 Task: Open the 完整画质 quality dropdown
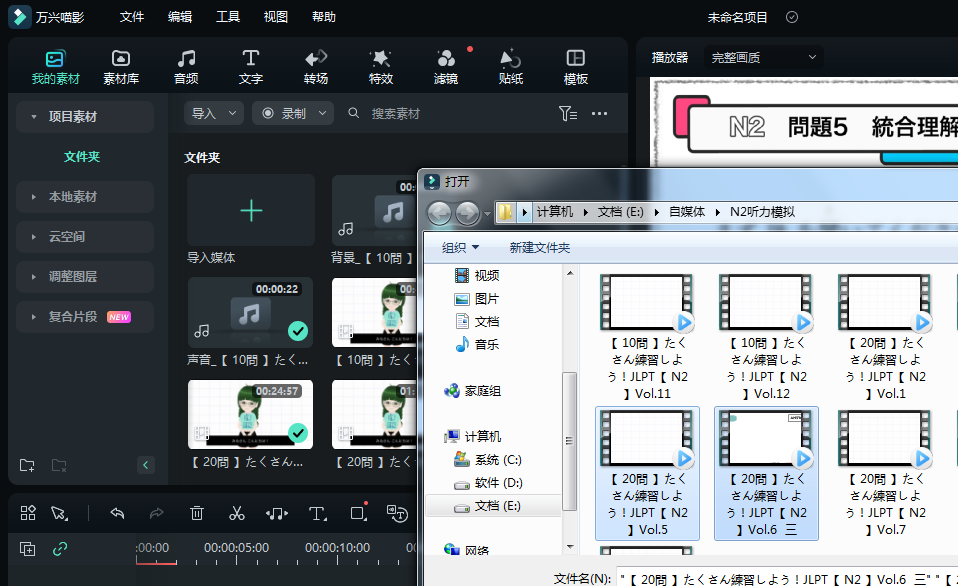coord(764,57)
